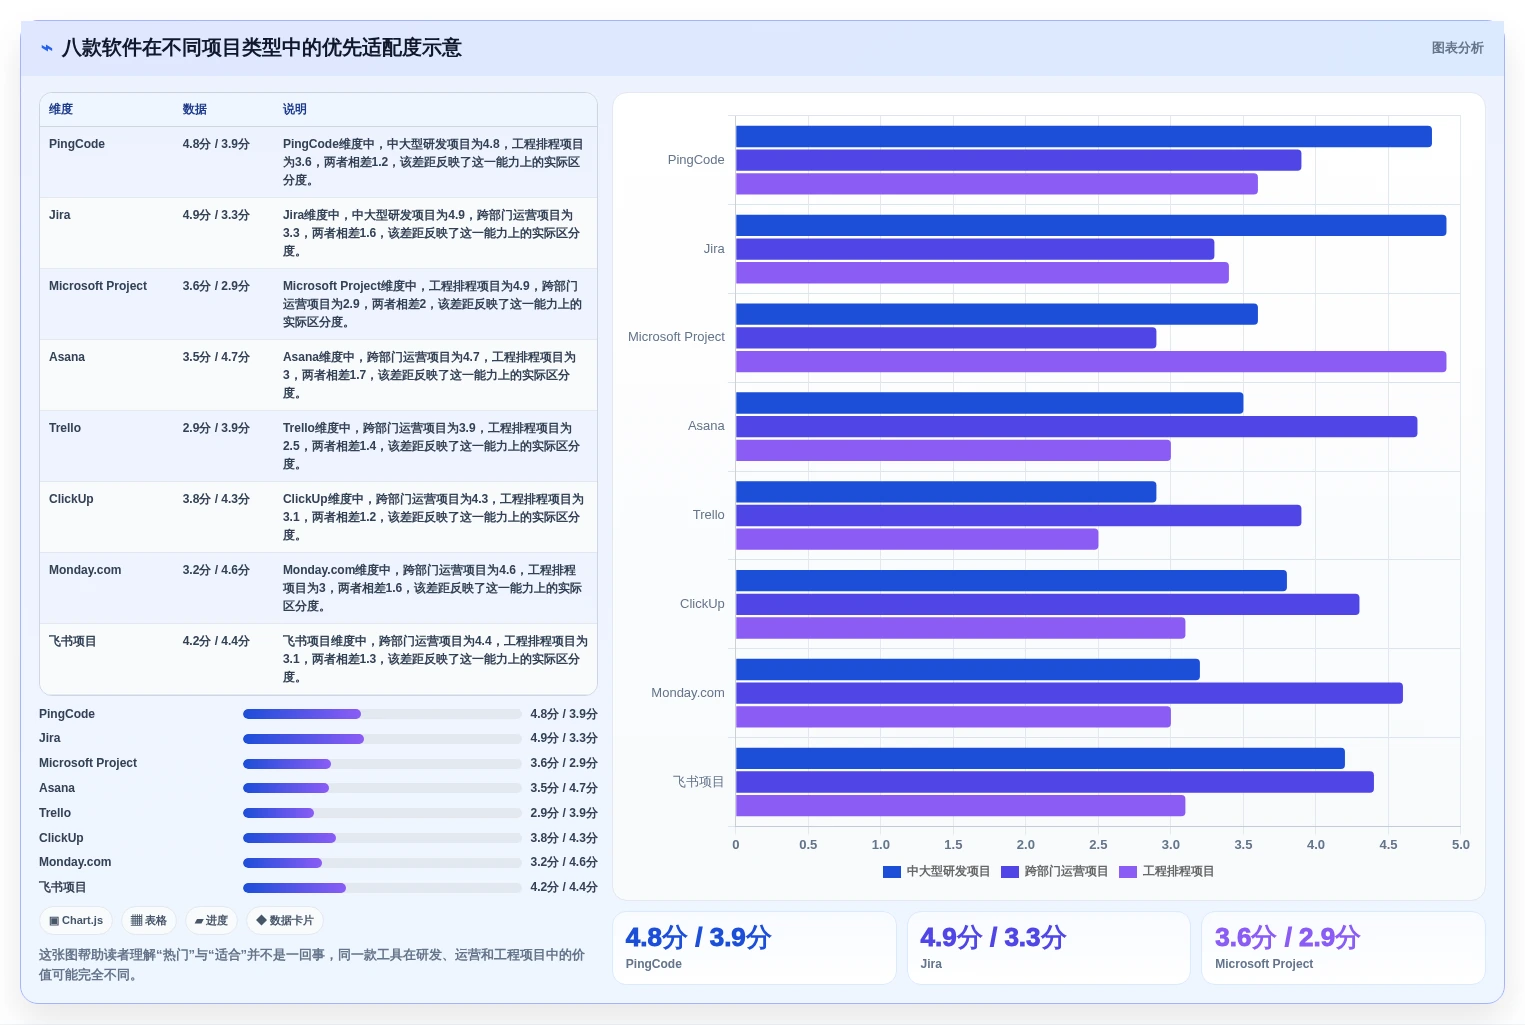Viewport: 1525px width, 1025px height.
Task: Click the Asana 跨部门运营项目 chart bar
Action: [x=1077, y=427]
